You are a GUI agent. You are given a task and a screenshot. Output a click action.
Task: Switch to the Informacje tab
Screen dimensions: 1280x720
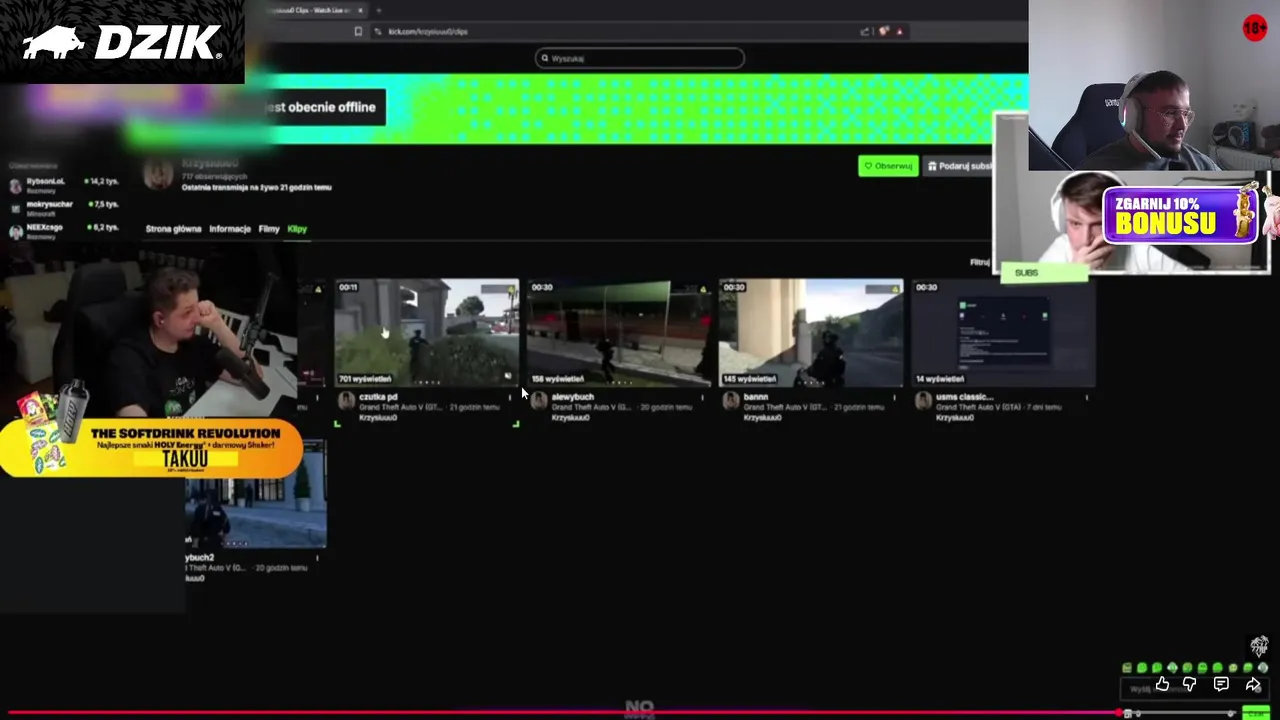coord(230,229)
